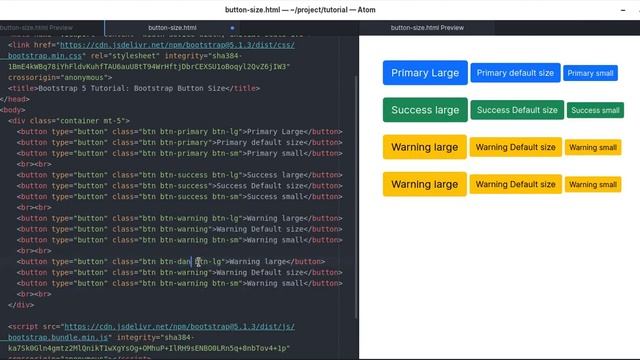The width and height of the screenshot is (640, 360).
Task: Click the Success Default size button
Action: [x=517, y=110]
